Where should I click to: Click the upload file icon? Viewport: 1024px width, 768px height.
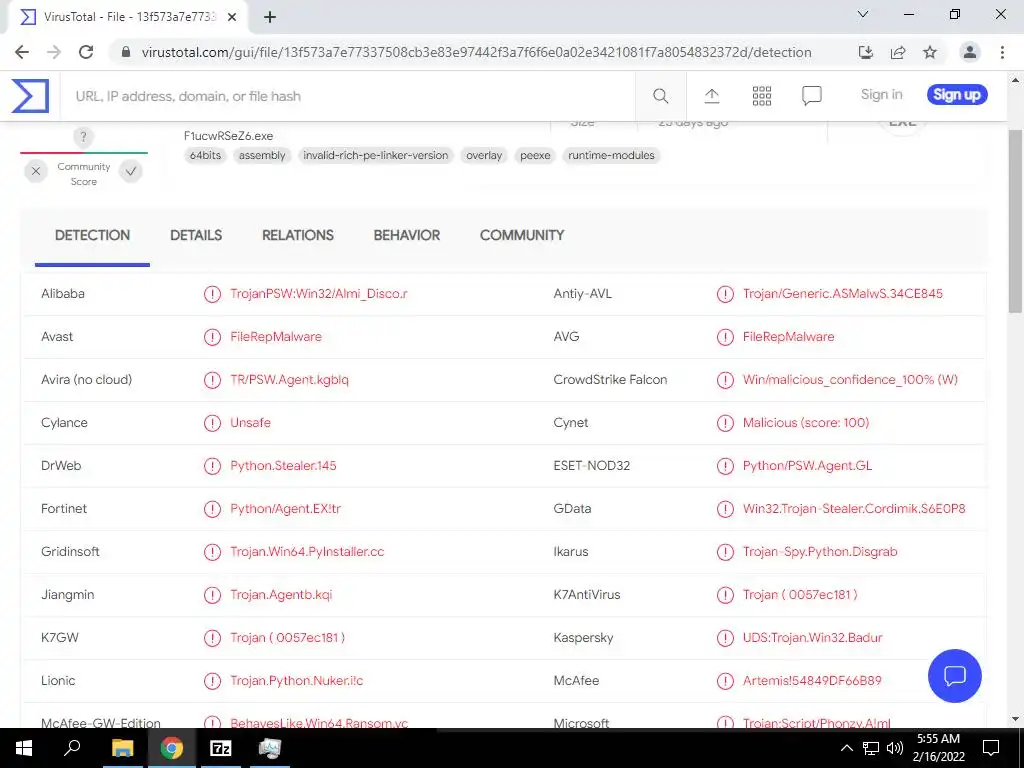[x=711, y=96]
